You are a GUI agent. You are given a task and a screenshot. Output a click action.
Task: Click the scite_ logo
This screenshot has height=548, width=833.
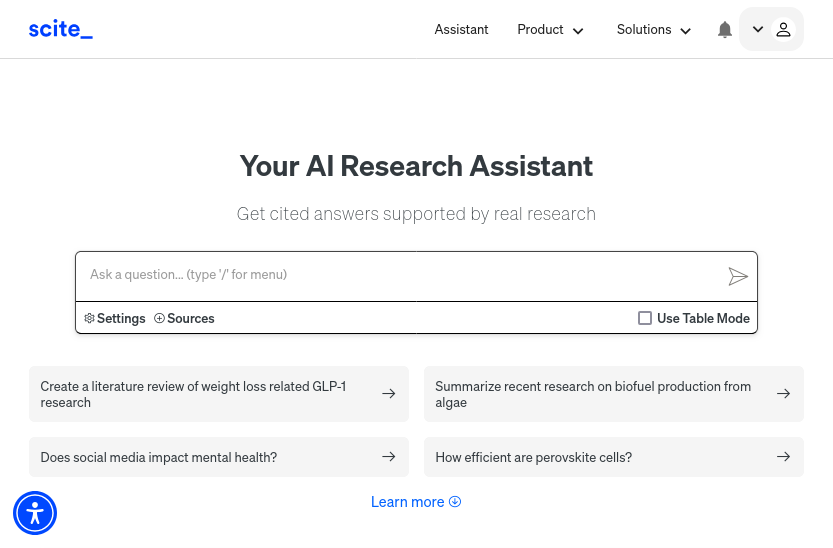(61, 29)
